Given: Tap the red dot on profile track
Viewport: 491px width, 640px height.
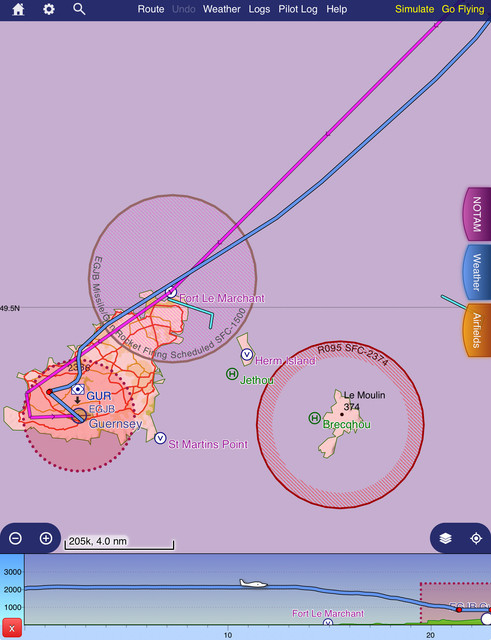Looking at the screenshot, I should pyautogui.click(x=459, y=610).
